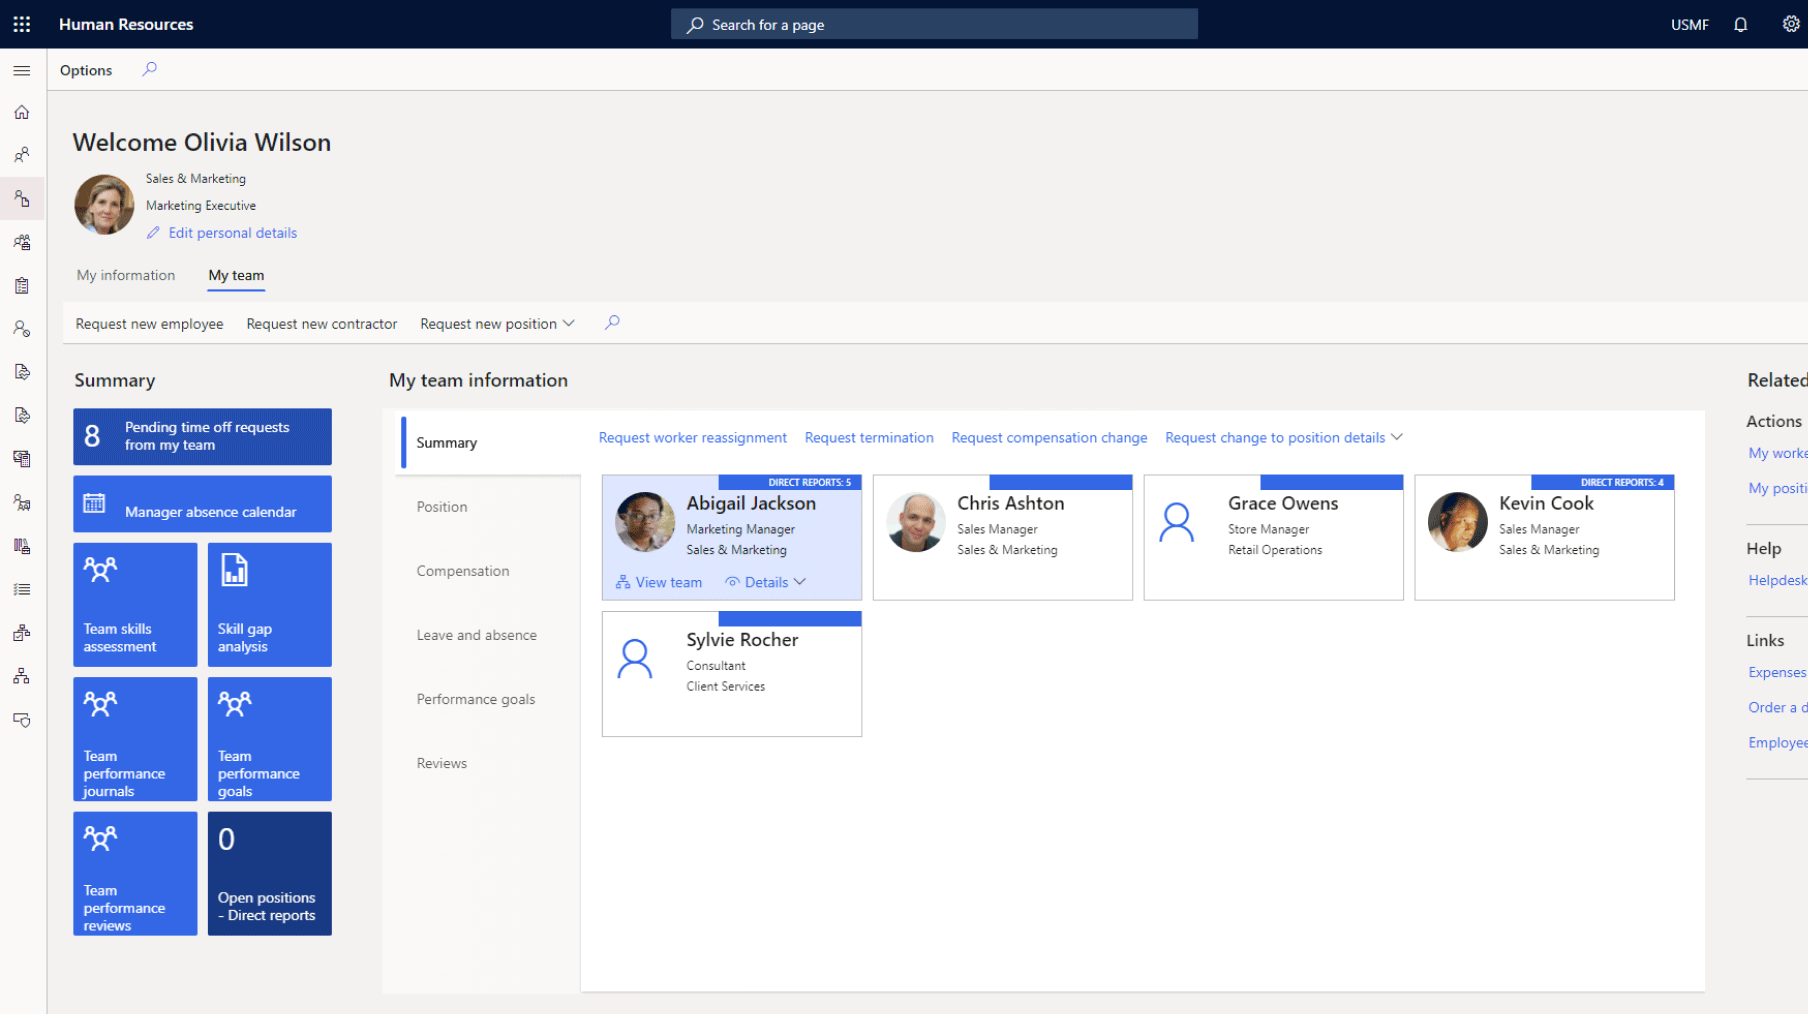Select the Home icon in the left sidebar
Viewport: 1808px width, 1014px height.
click(22, 112)
